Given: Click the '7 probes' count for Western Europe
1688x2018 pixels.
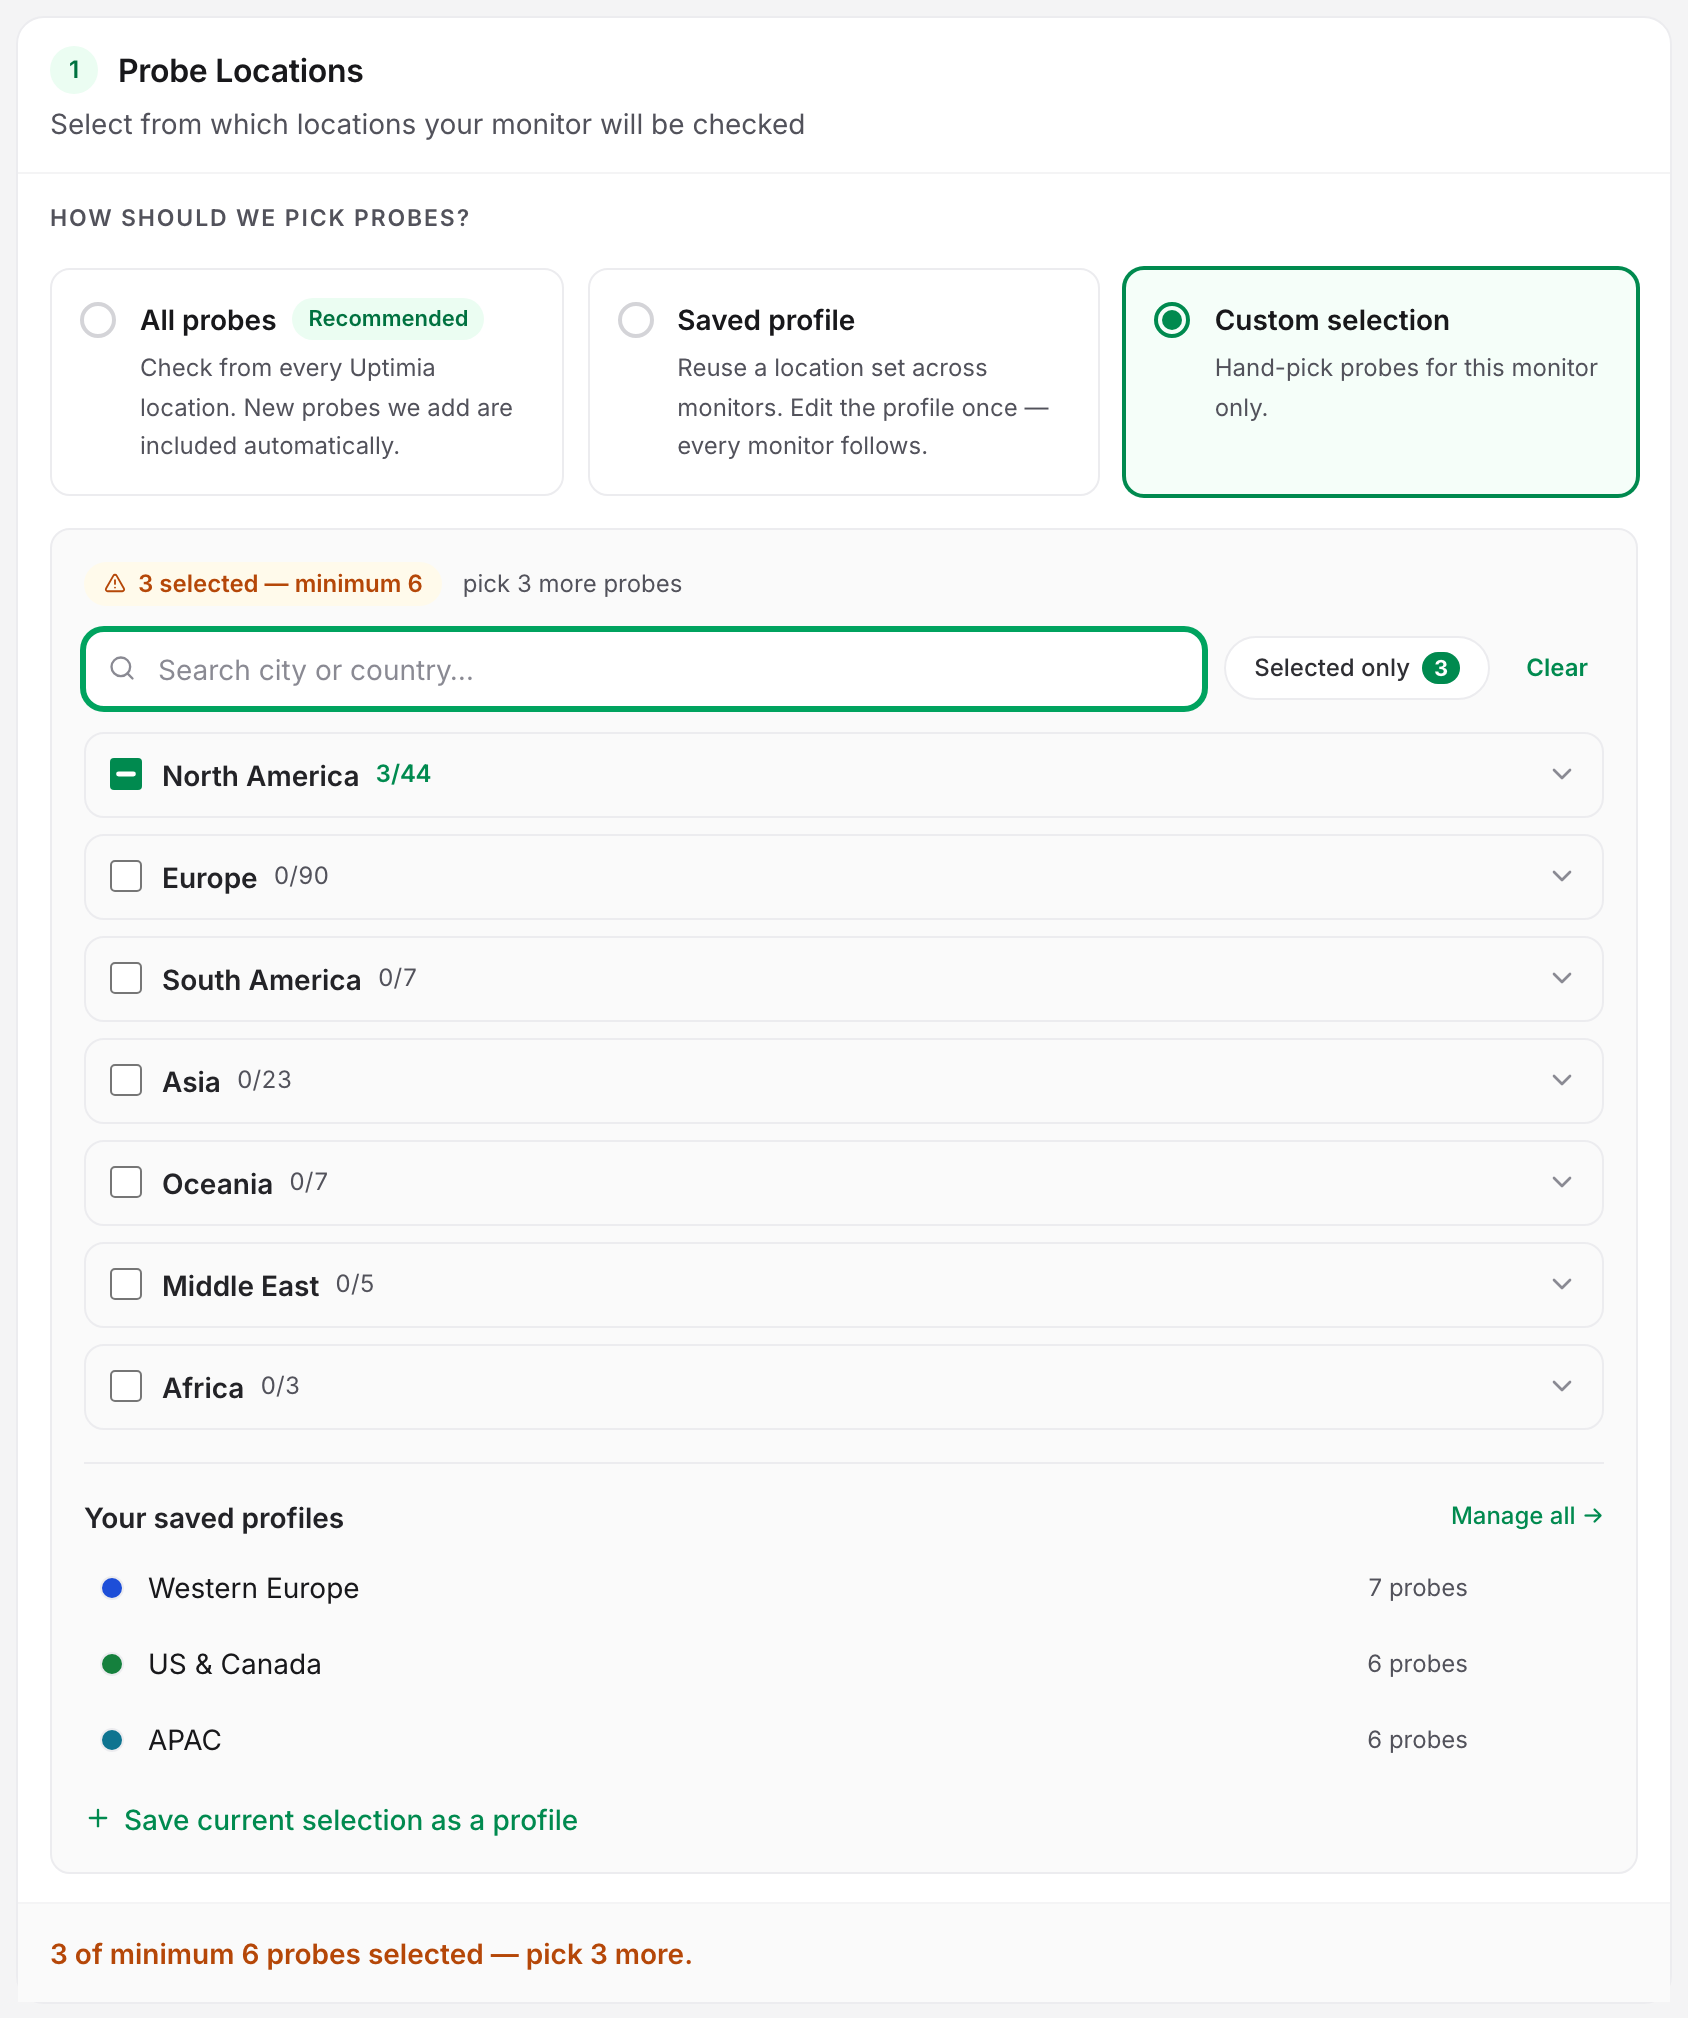Looking at the screenshot, I should click(x=1417, y=1588).
